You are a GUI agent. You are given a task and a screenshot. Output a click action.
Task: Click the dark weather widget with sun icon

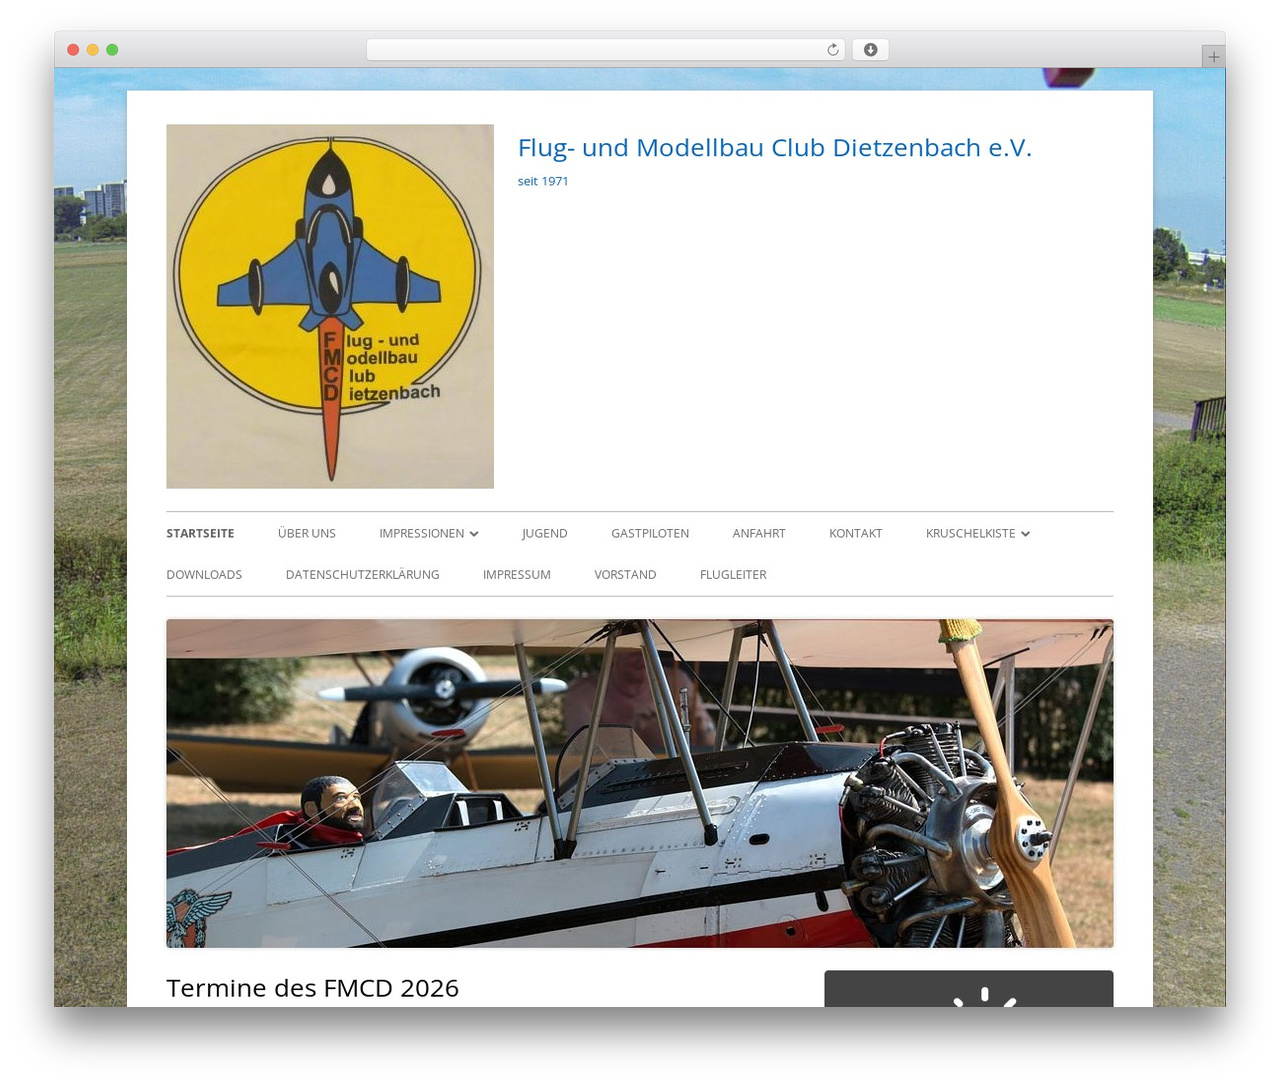(969, 989)
